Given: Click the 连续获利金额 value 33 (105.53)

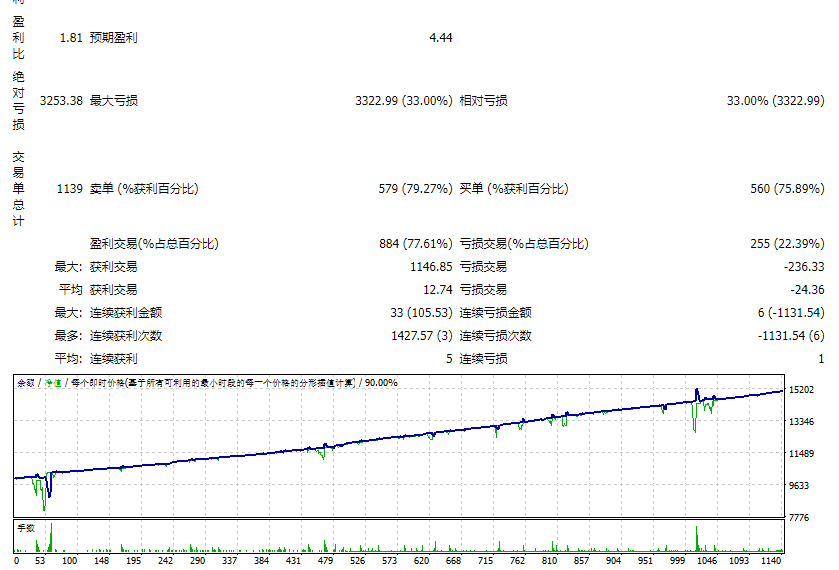Looking at the screenshot, I should pyautogui.click(x=421, y=313).
